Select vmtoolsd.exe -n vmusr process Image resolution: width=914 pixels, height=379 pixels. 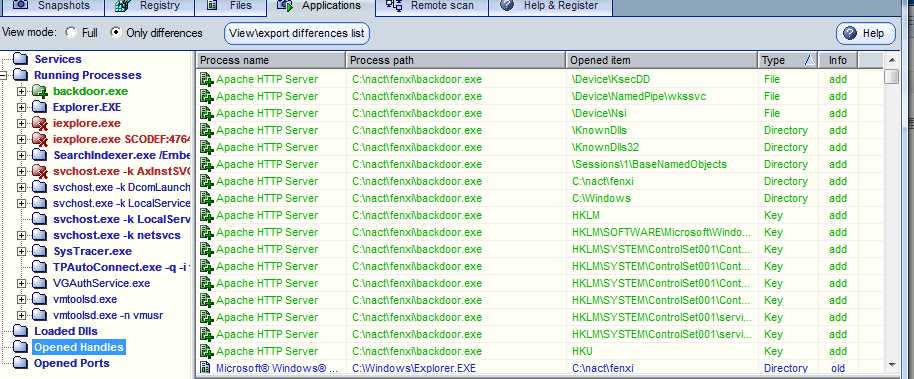pyautogui.click(x=108, y=315)
